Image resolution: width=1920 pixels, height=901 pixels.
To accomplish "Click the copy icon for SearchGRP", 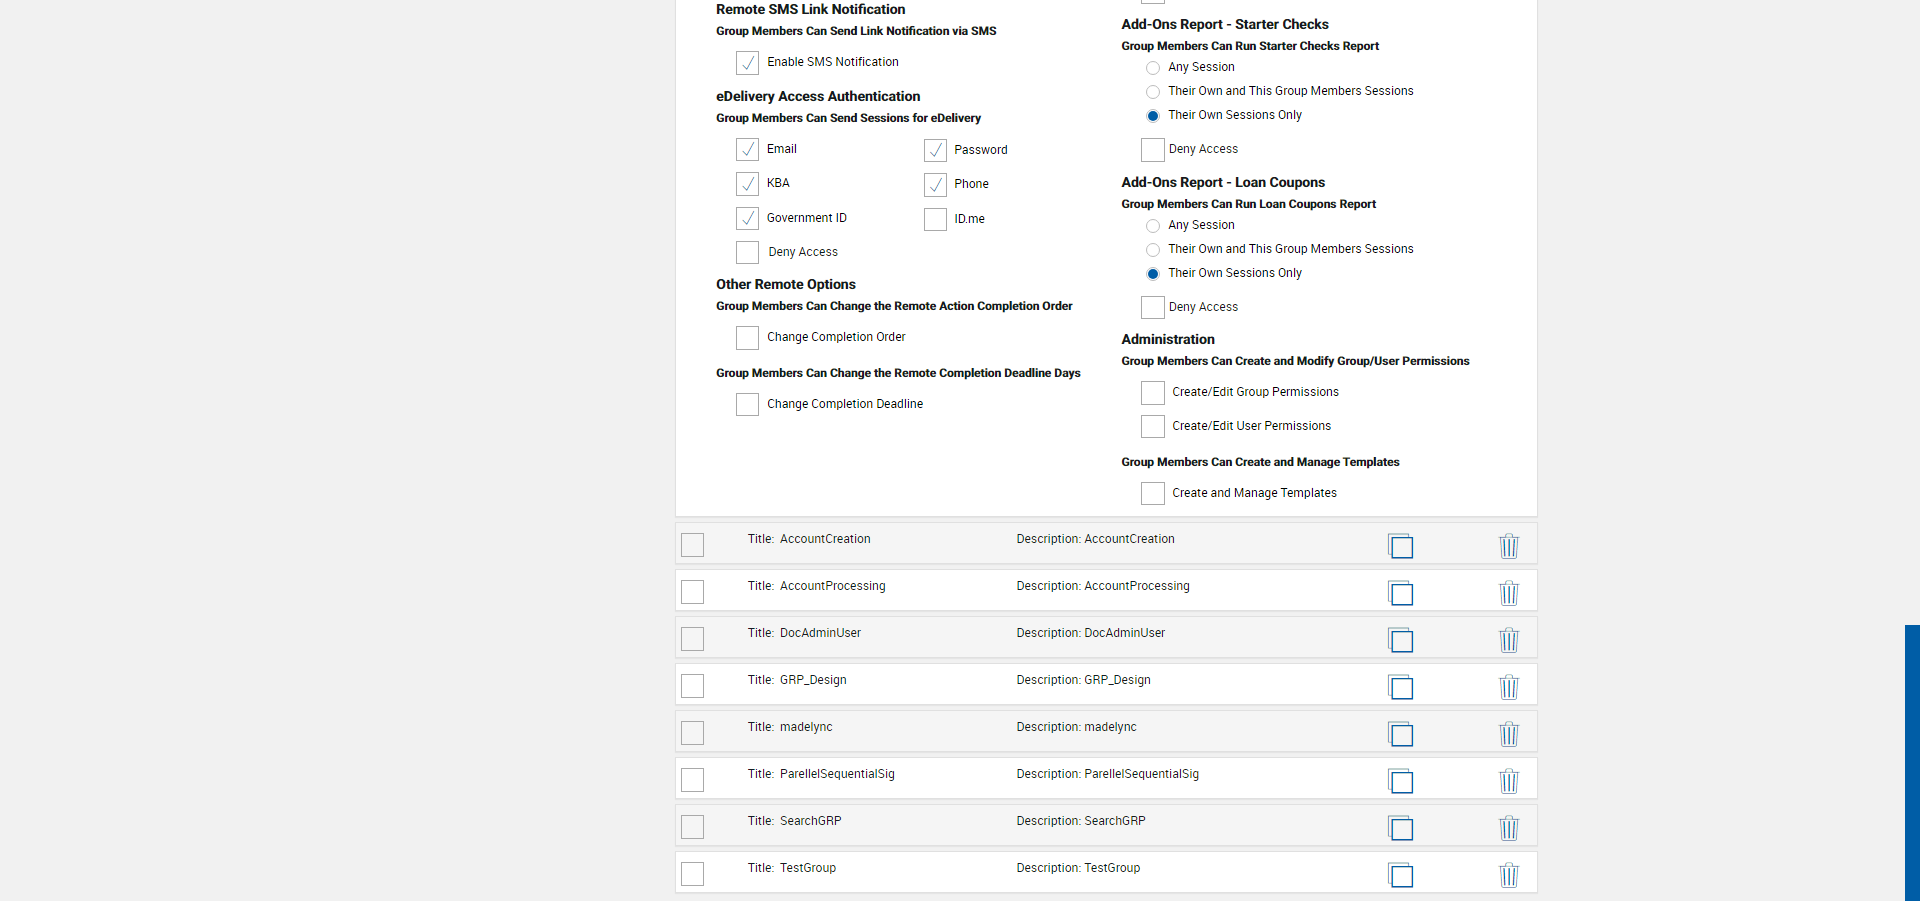I will [1401, 828].
